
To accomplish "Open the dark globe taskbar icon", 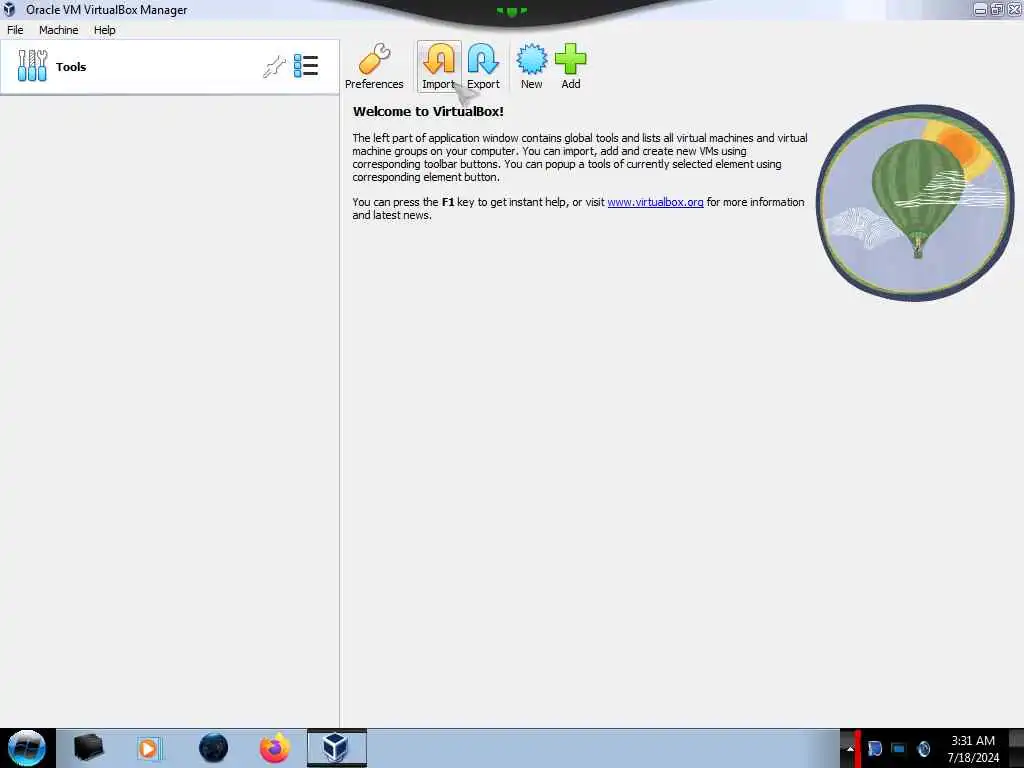I will 213,748.
